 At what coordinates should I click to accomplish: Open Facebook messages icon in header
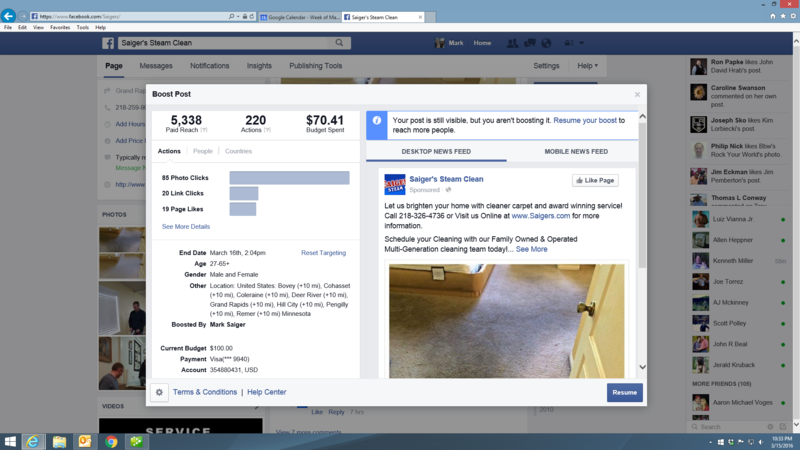pos(530,43)
